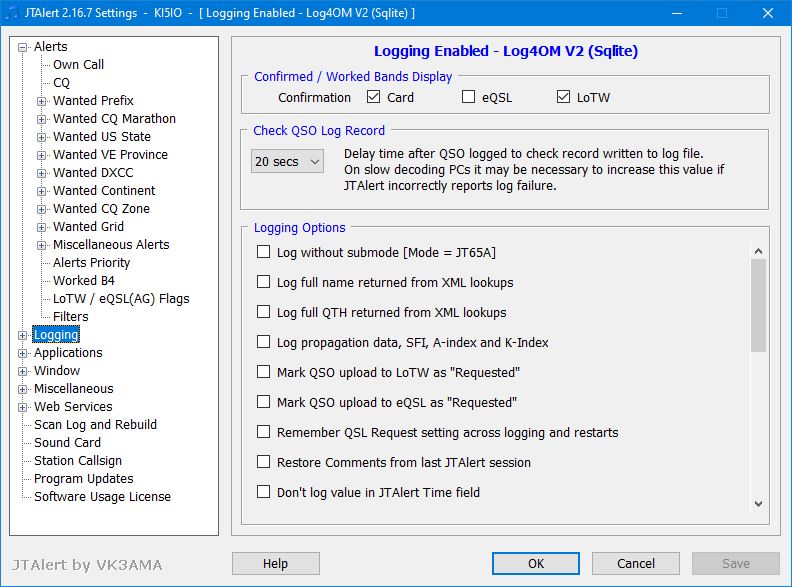Select Station Callsign item
This screenshot has height=587, width=792.
tap(78, 461)
